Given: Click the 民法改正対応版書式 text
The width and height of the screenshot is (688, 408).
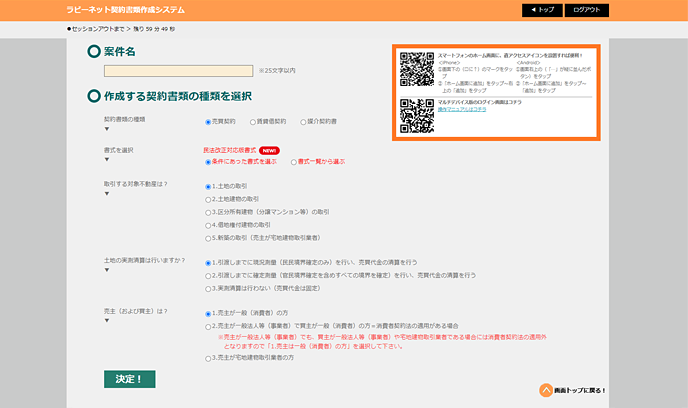Looking at the screenshot, I should (x=229, y=150).
